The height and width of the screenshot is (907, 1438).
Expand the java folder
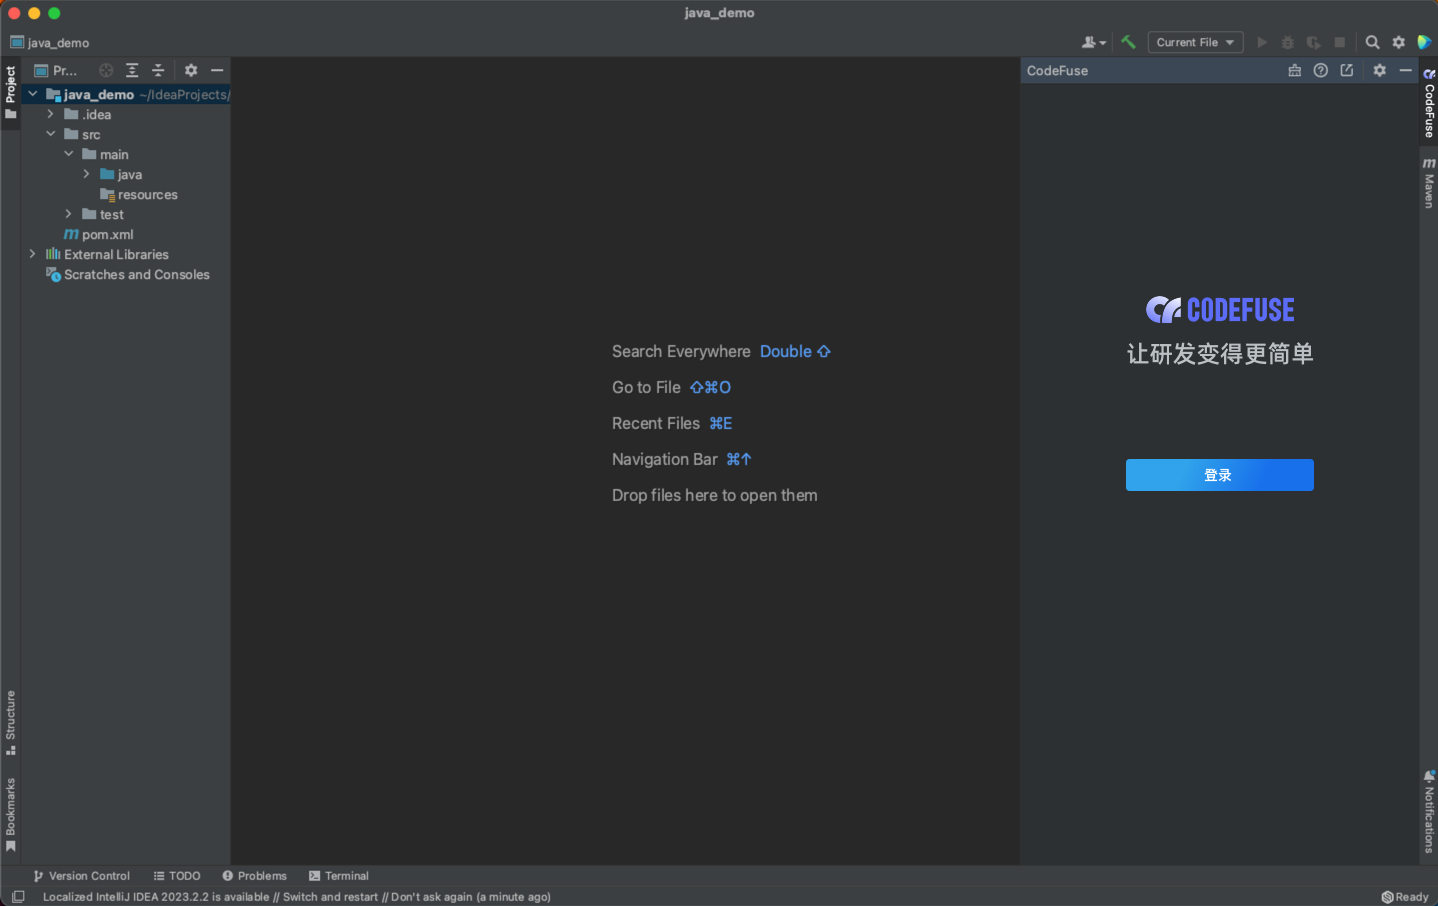[87, 174]
